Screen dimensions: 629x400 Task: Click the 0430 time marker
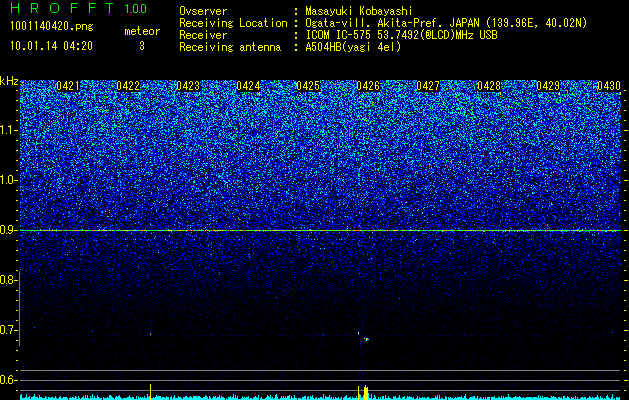[x=609, y=86]
